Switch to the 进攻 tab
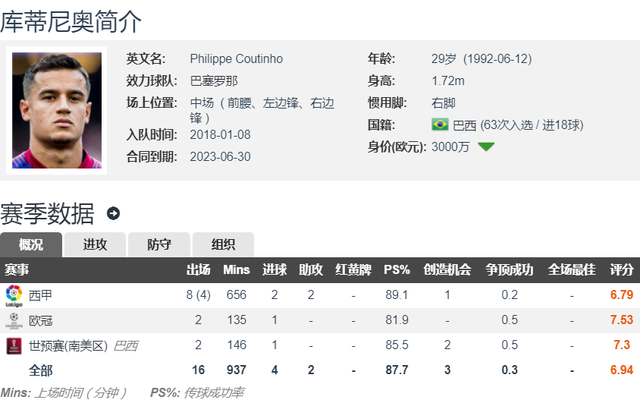The height and width of the screenshot is (400, 640). click(x=95, y=244)
